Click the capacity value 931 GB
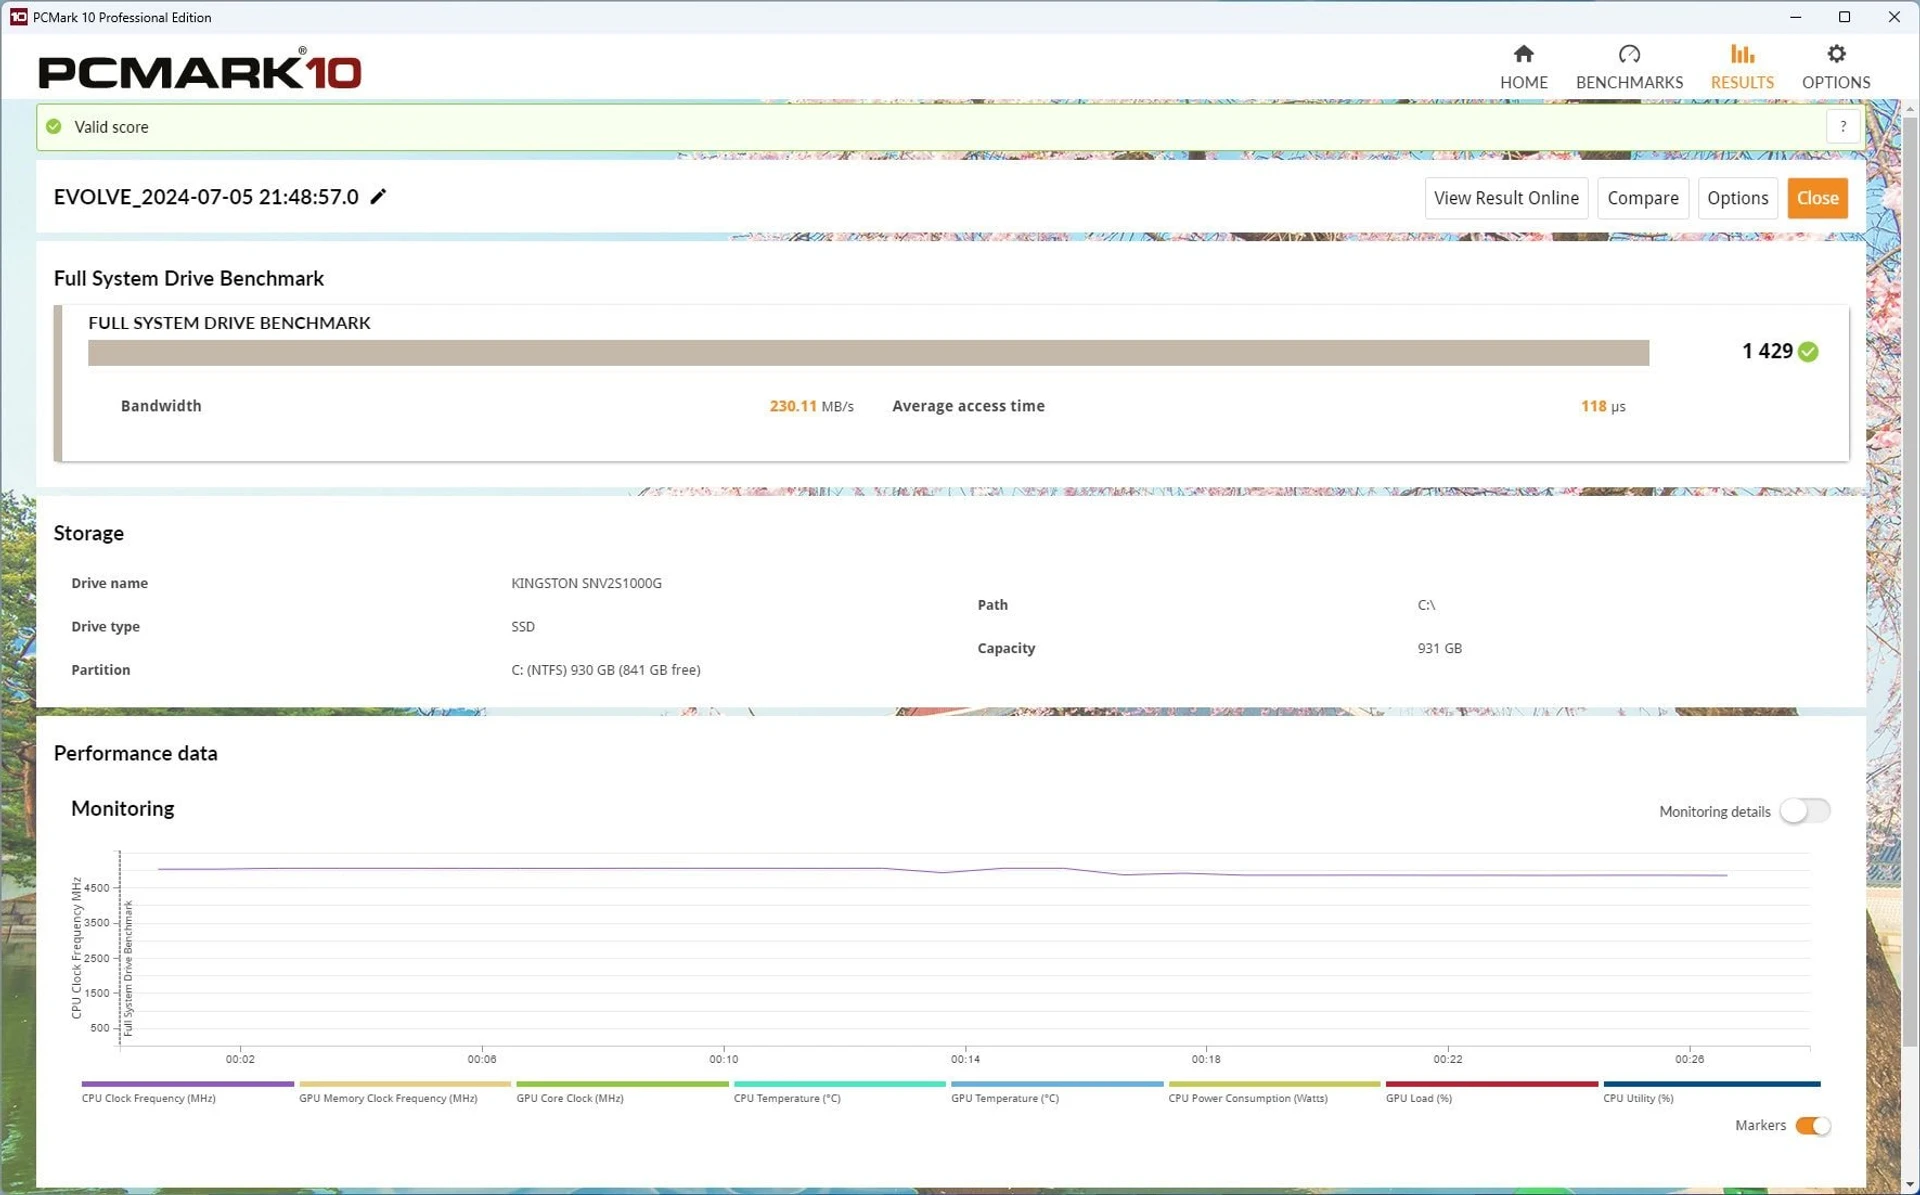This screenshot has height=1195, width=1920. [x=1439, y=648]
